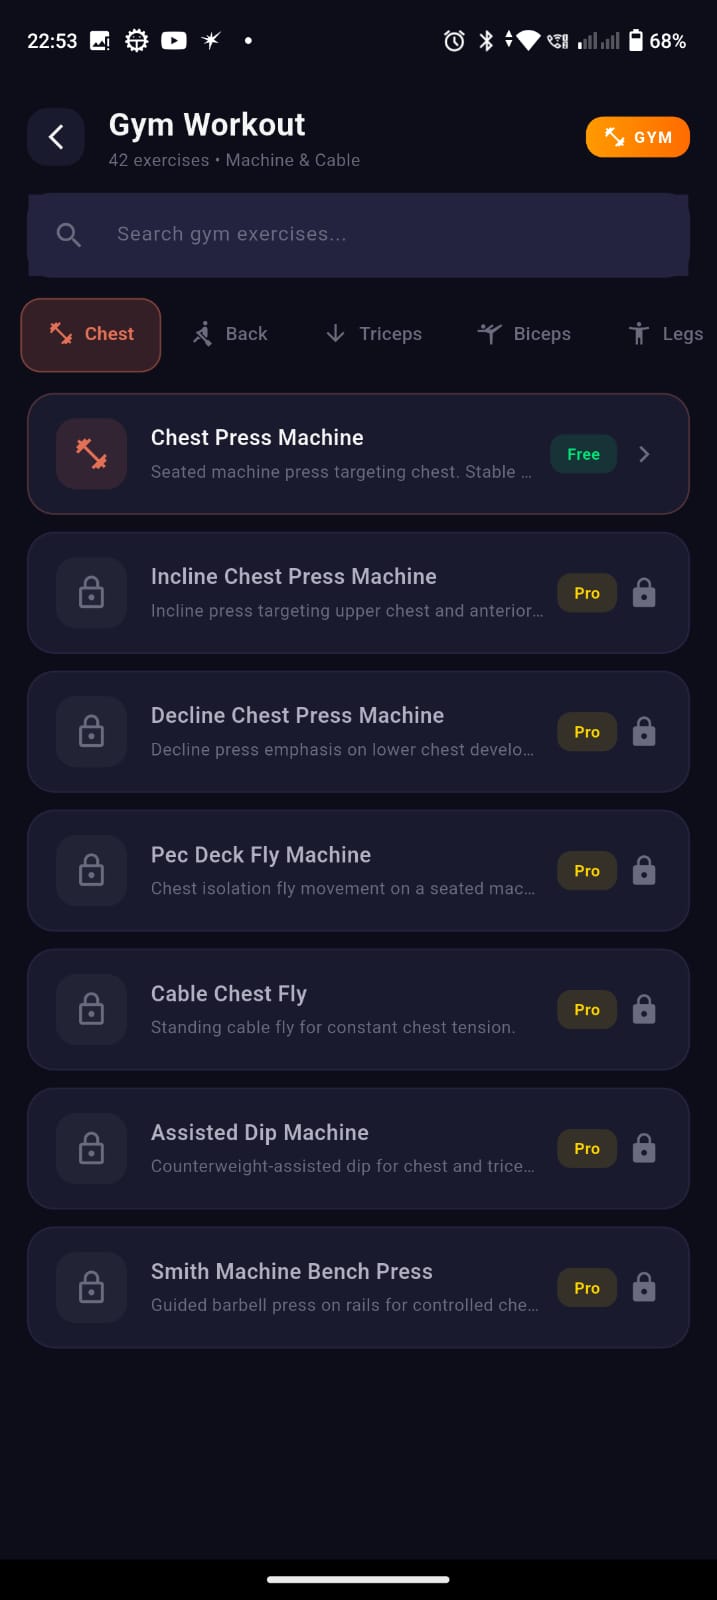The image size is (717, 1600).
Task: Click the orange GYM badge button
Action: (x=637, y=138)
